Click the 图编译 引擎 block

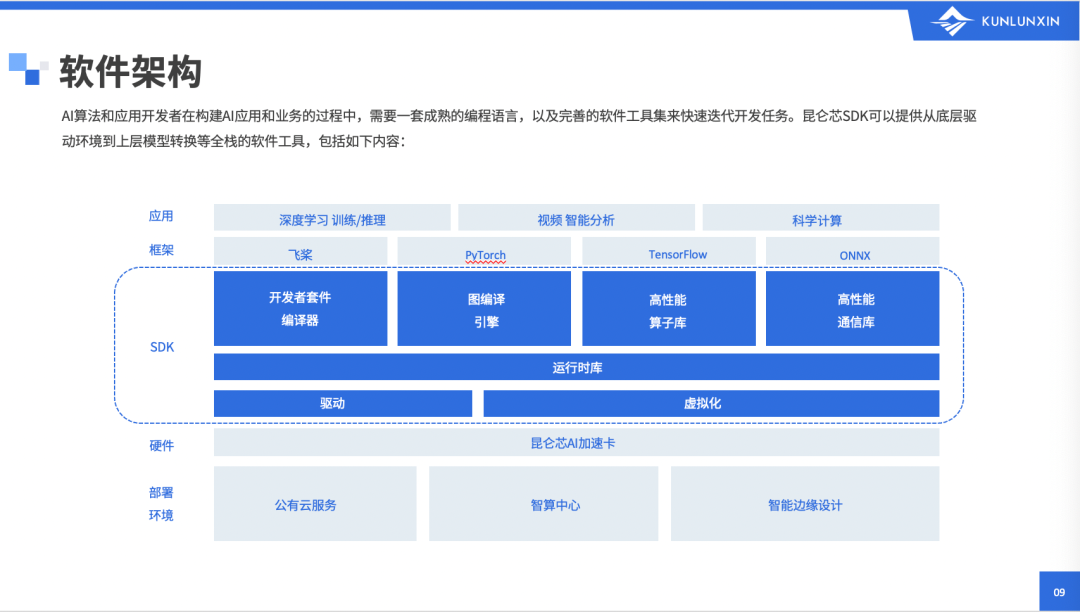(484, 308)
